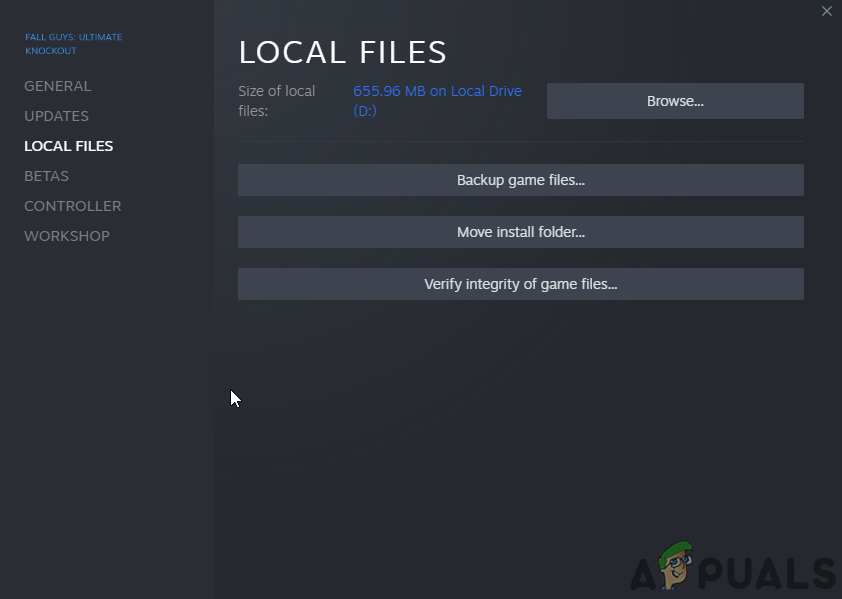Verify integrity of game files
Screen dimensions: 842x599
[520, 284]
